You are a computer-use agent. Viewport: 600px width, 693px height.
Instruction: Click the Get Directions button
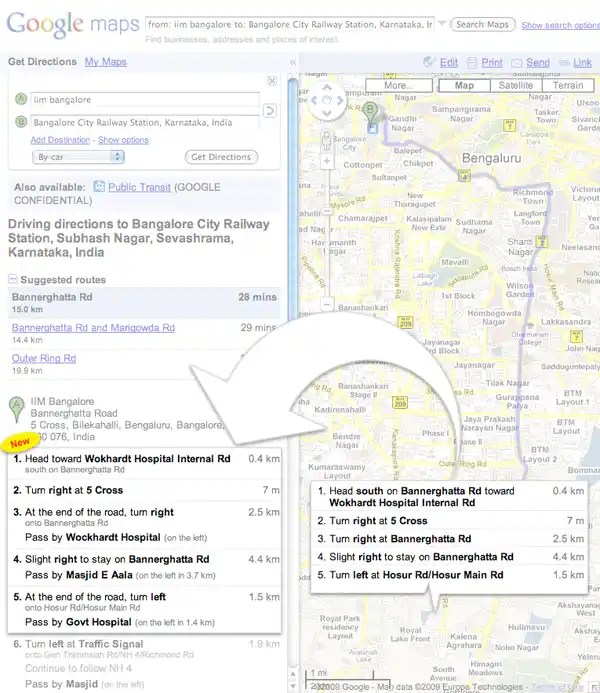[221, 157]
